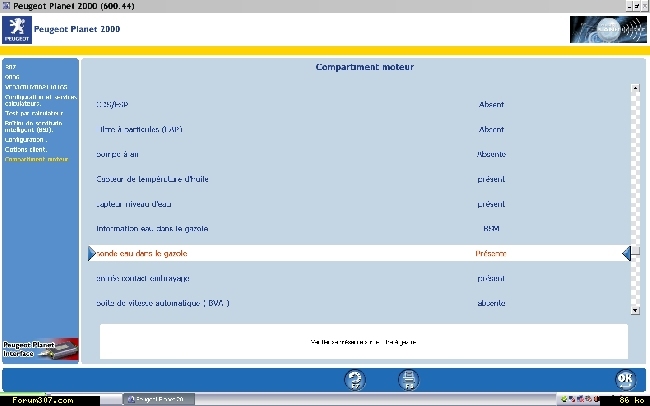Click 'BSM' value for eau dans le gazole
Viewport: 650px width, 406px height.
[x=491, y=229]
